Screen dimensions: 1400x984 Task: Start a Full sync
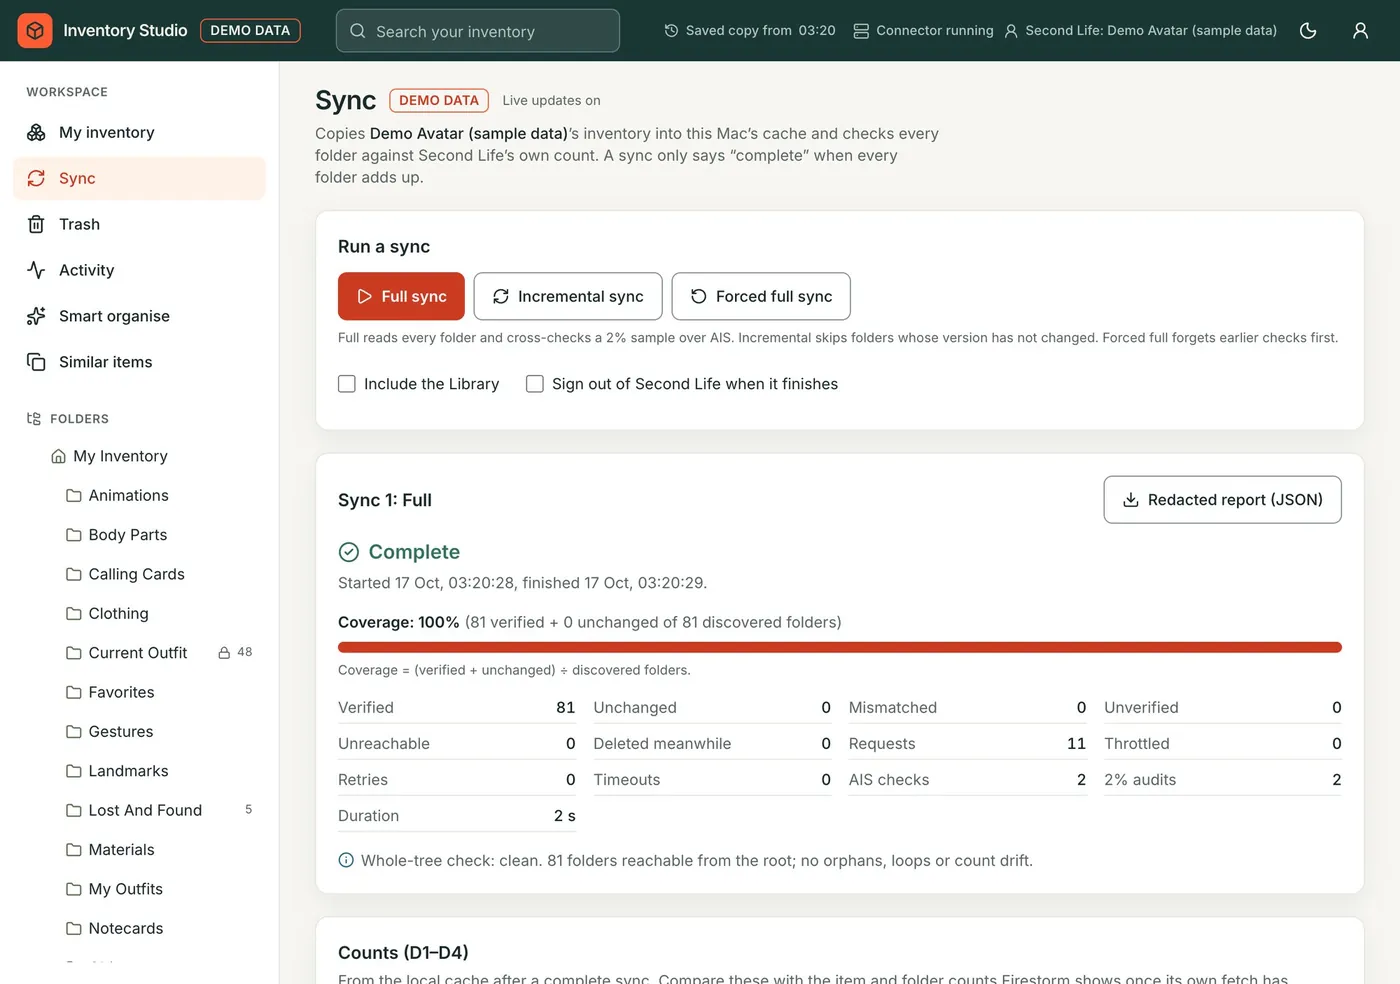[401, 296]
